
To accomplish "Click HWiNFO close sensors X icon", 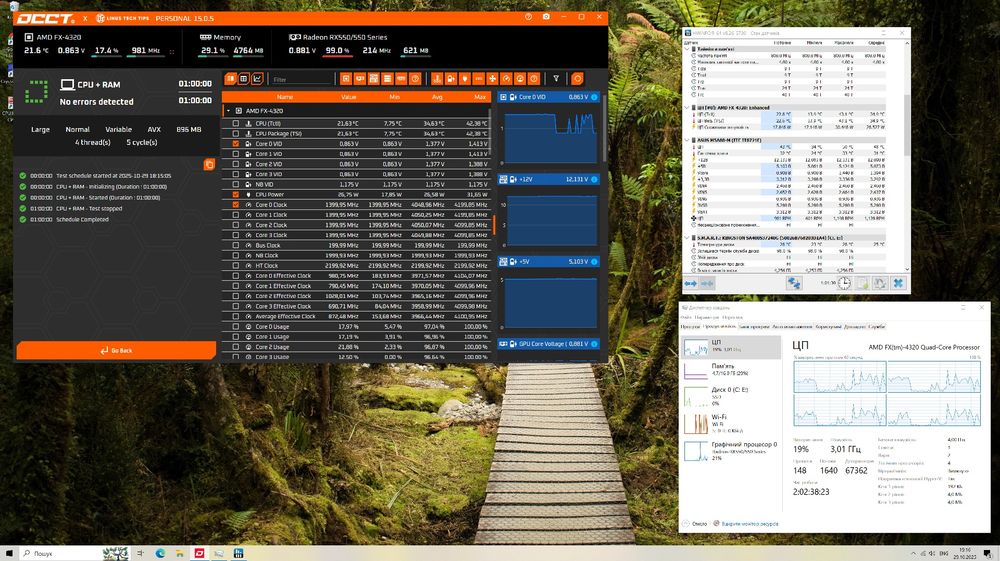I will pyautogui.click(x=898, y=283).
